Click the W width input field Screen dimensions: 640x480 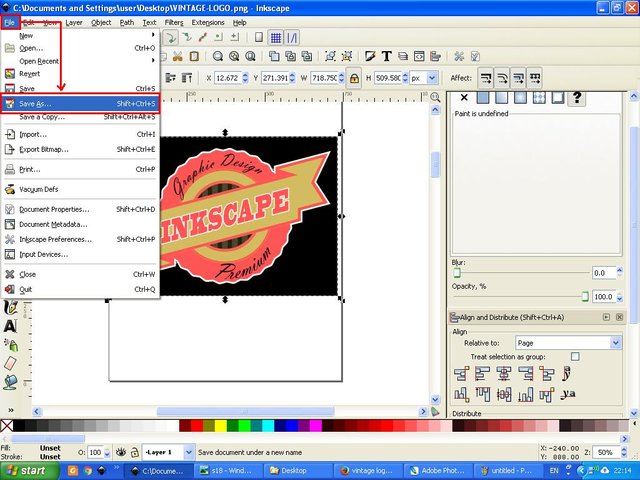[x=324, y=78]
